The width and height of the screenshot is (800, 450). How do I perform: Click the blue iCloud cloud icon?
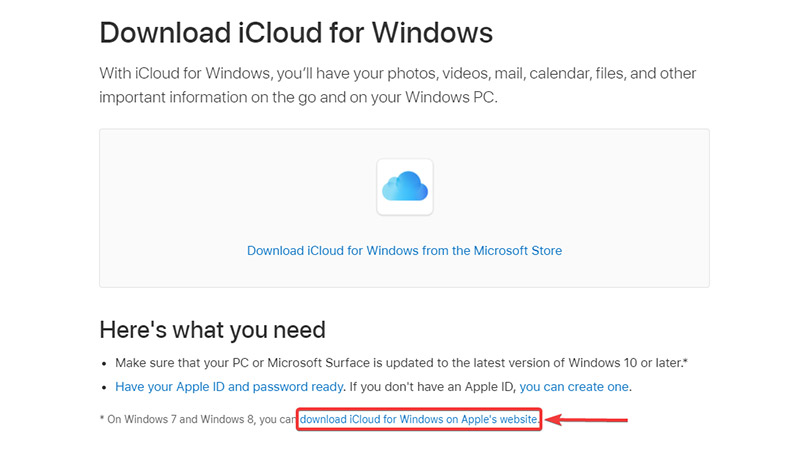click(x=405, y=186)
